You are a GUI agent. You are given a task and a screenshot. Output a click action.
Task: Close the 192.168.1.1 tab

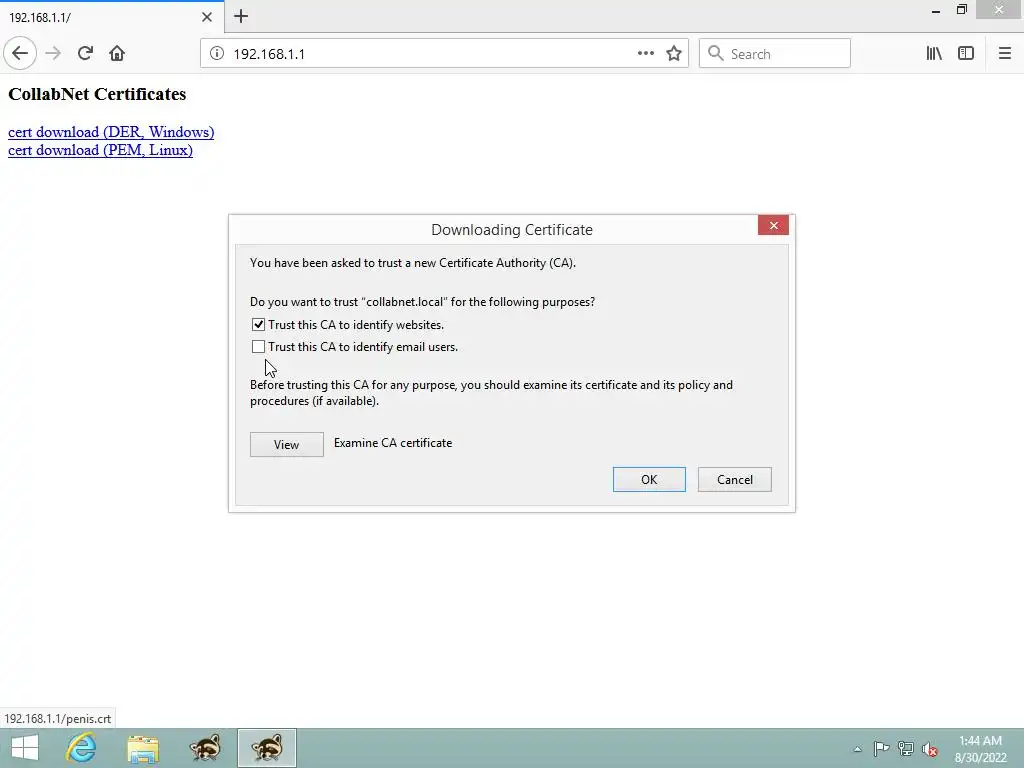[207, 17]
